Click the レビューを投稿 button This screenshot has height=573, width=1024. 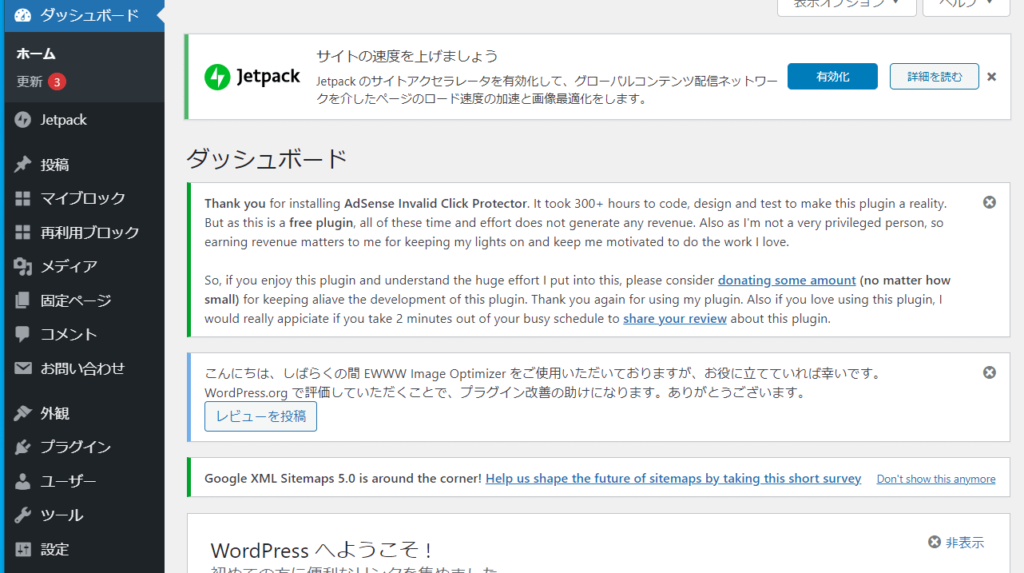coord(261,416)
